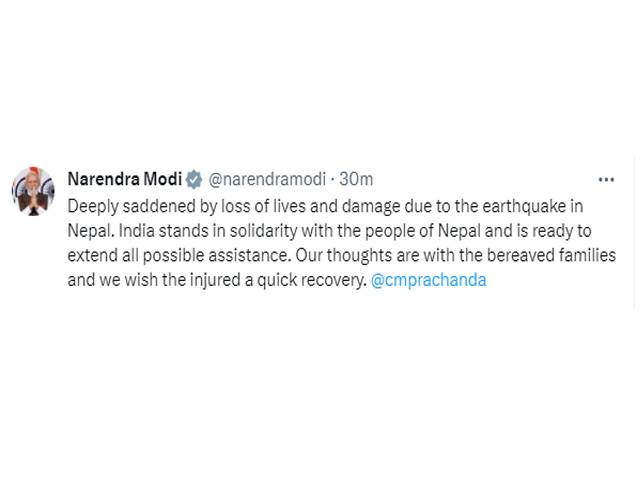Viewport: 640px width, 480px height.
Task: Click the Narendra Modi display name
Action: pos(124,179)
